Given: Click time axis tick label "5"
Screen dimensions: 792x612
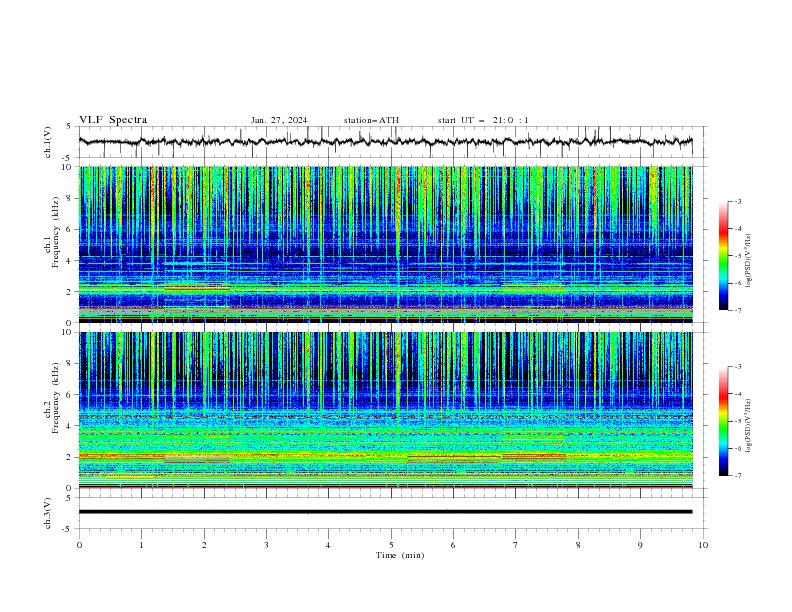Looking at the screenshot, I should pyautogui.click(x=391, y=545).
